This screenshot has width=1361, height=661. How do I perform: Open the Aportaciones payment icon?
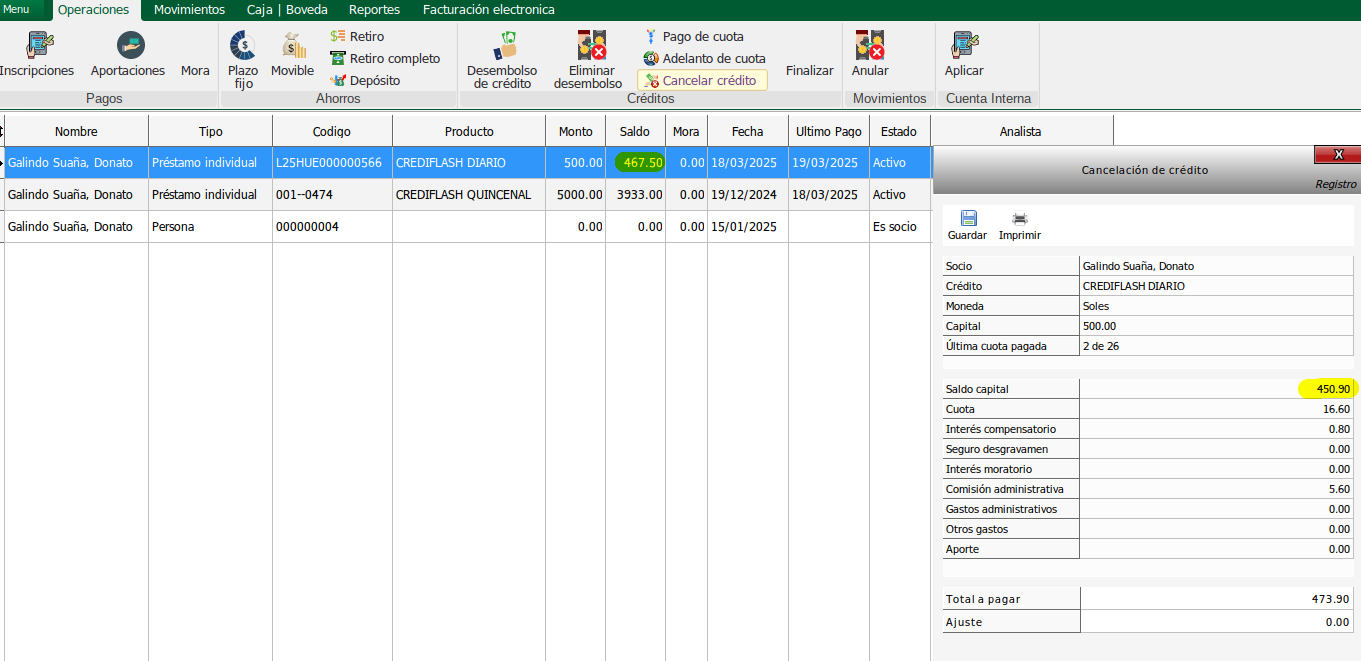129,46
